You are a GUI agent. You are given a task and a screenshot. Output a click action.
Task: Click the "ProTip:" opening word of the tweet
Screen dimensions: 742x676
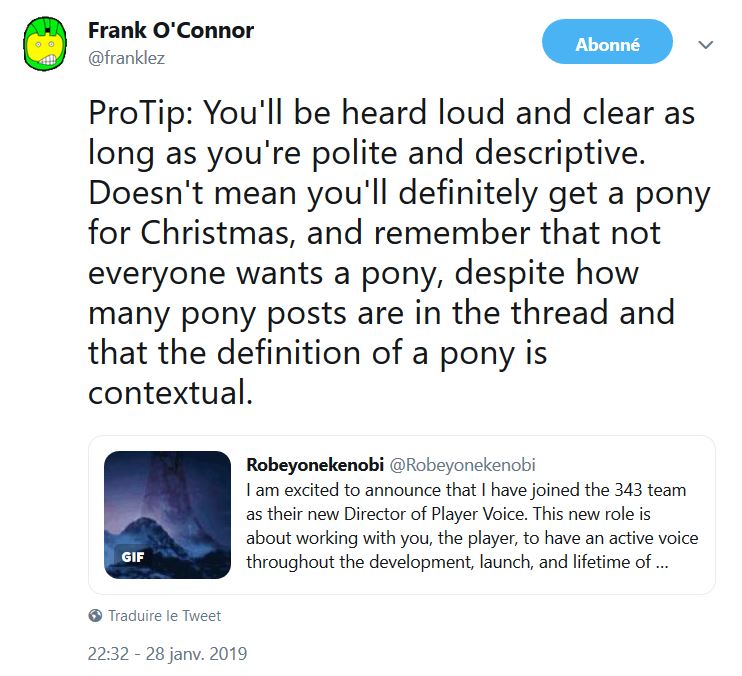pos(140,113)
